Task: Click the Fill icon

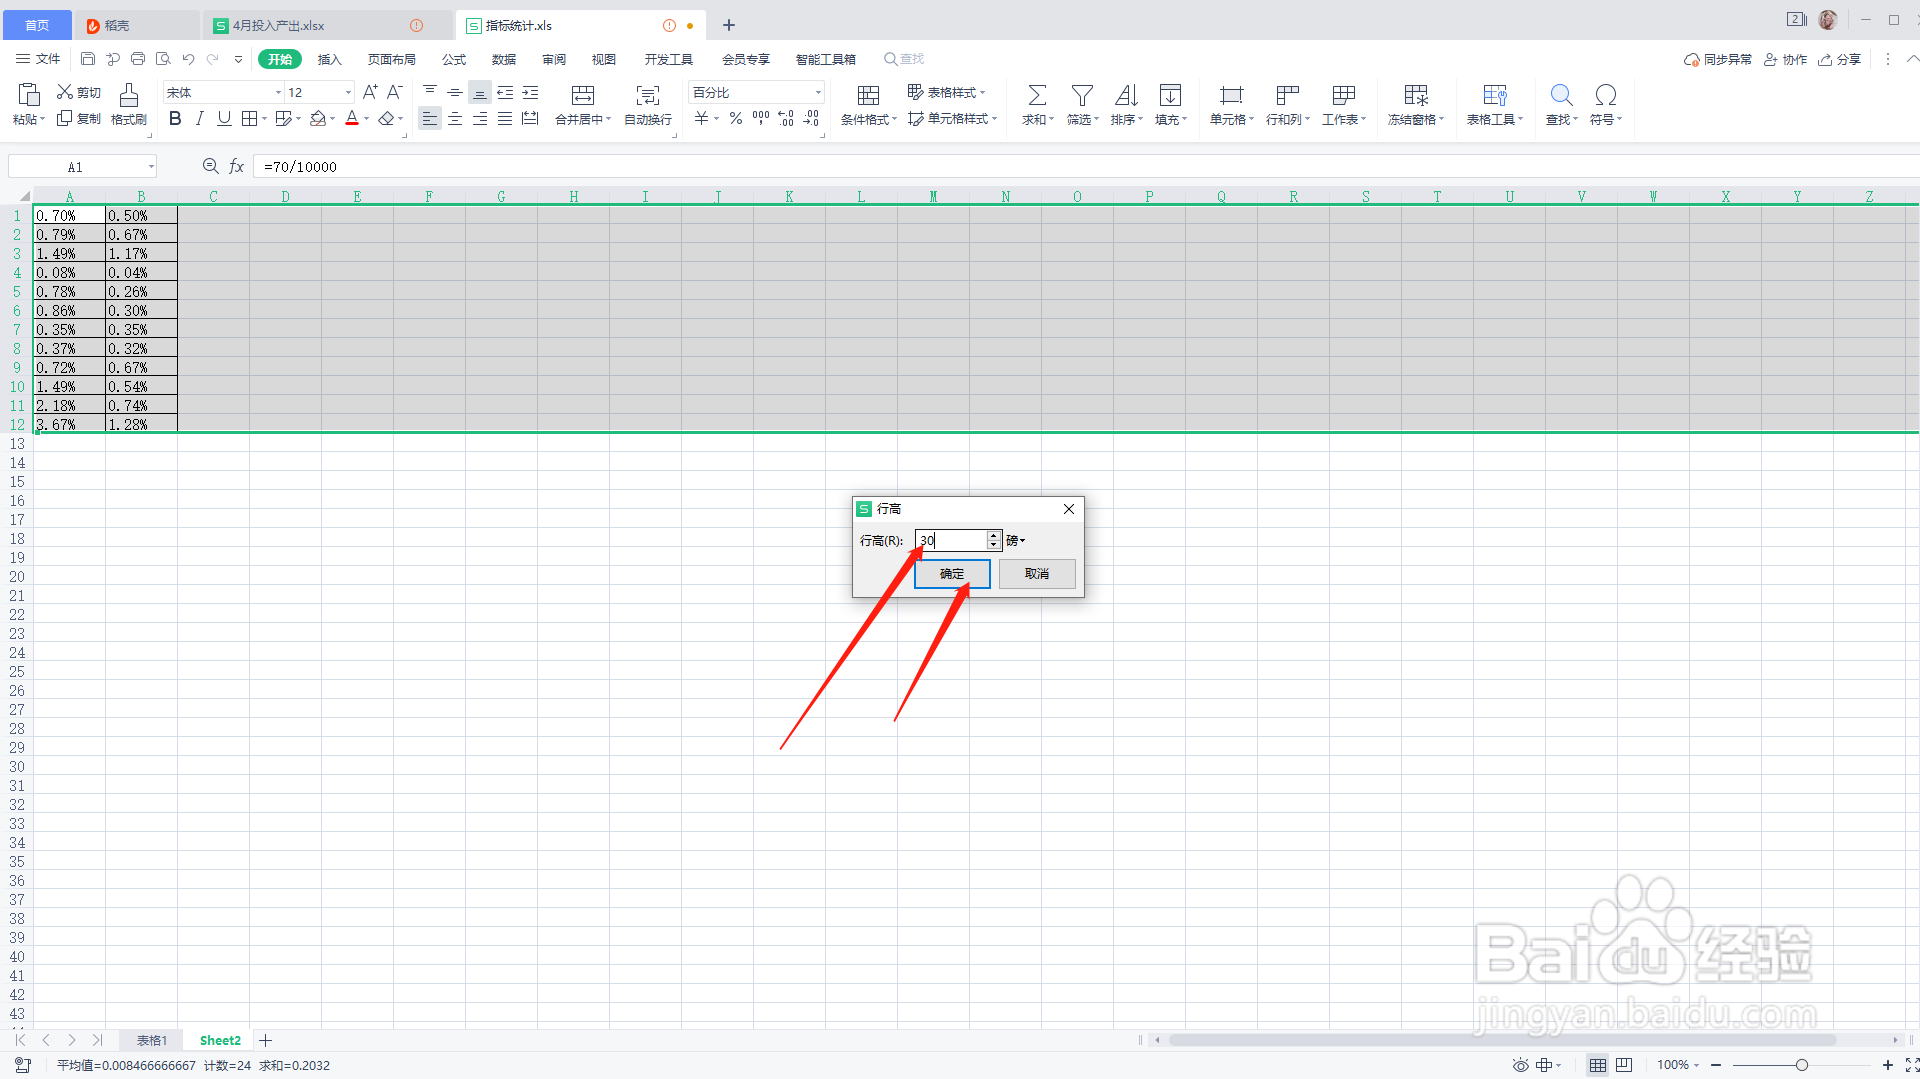Action: point(1170,95)
